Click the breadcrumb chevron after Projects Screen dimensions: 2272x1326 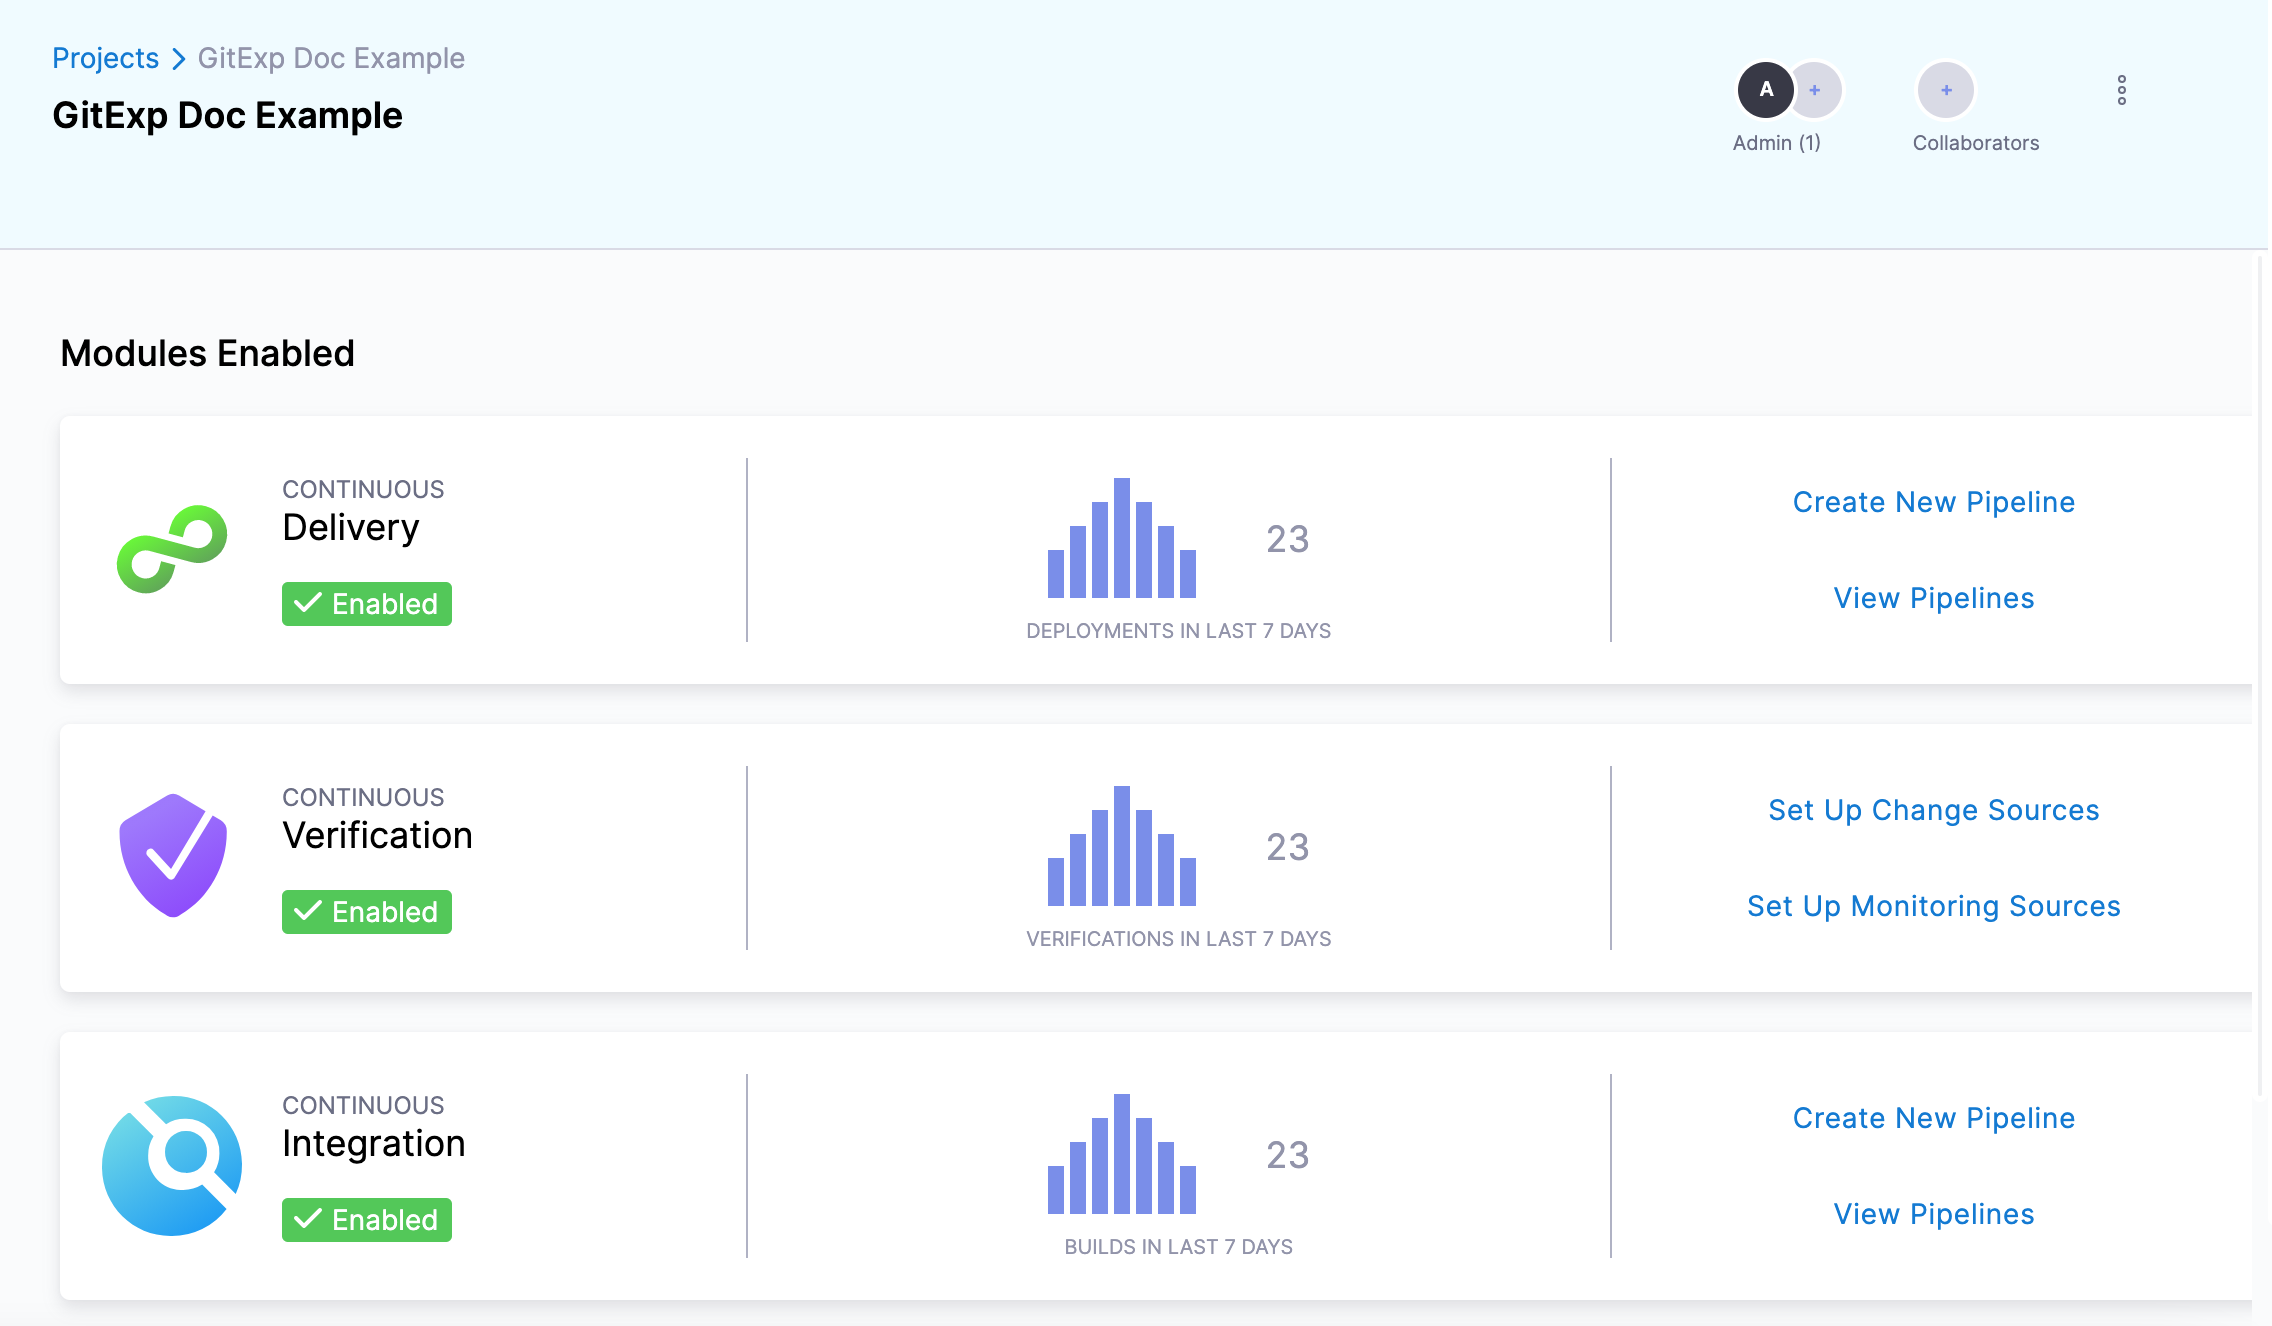click(179, 59)
